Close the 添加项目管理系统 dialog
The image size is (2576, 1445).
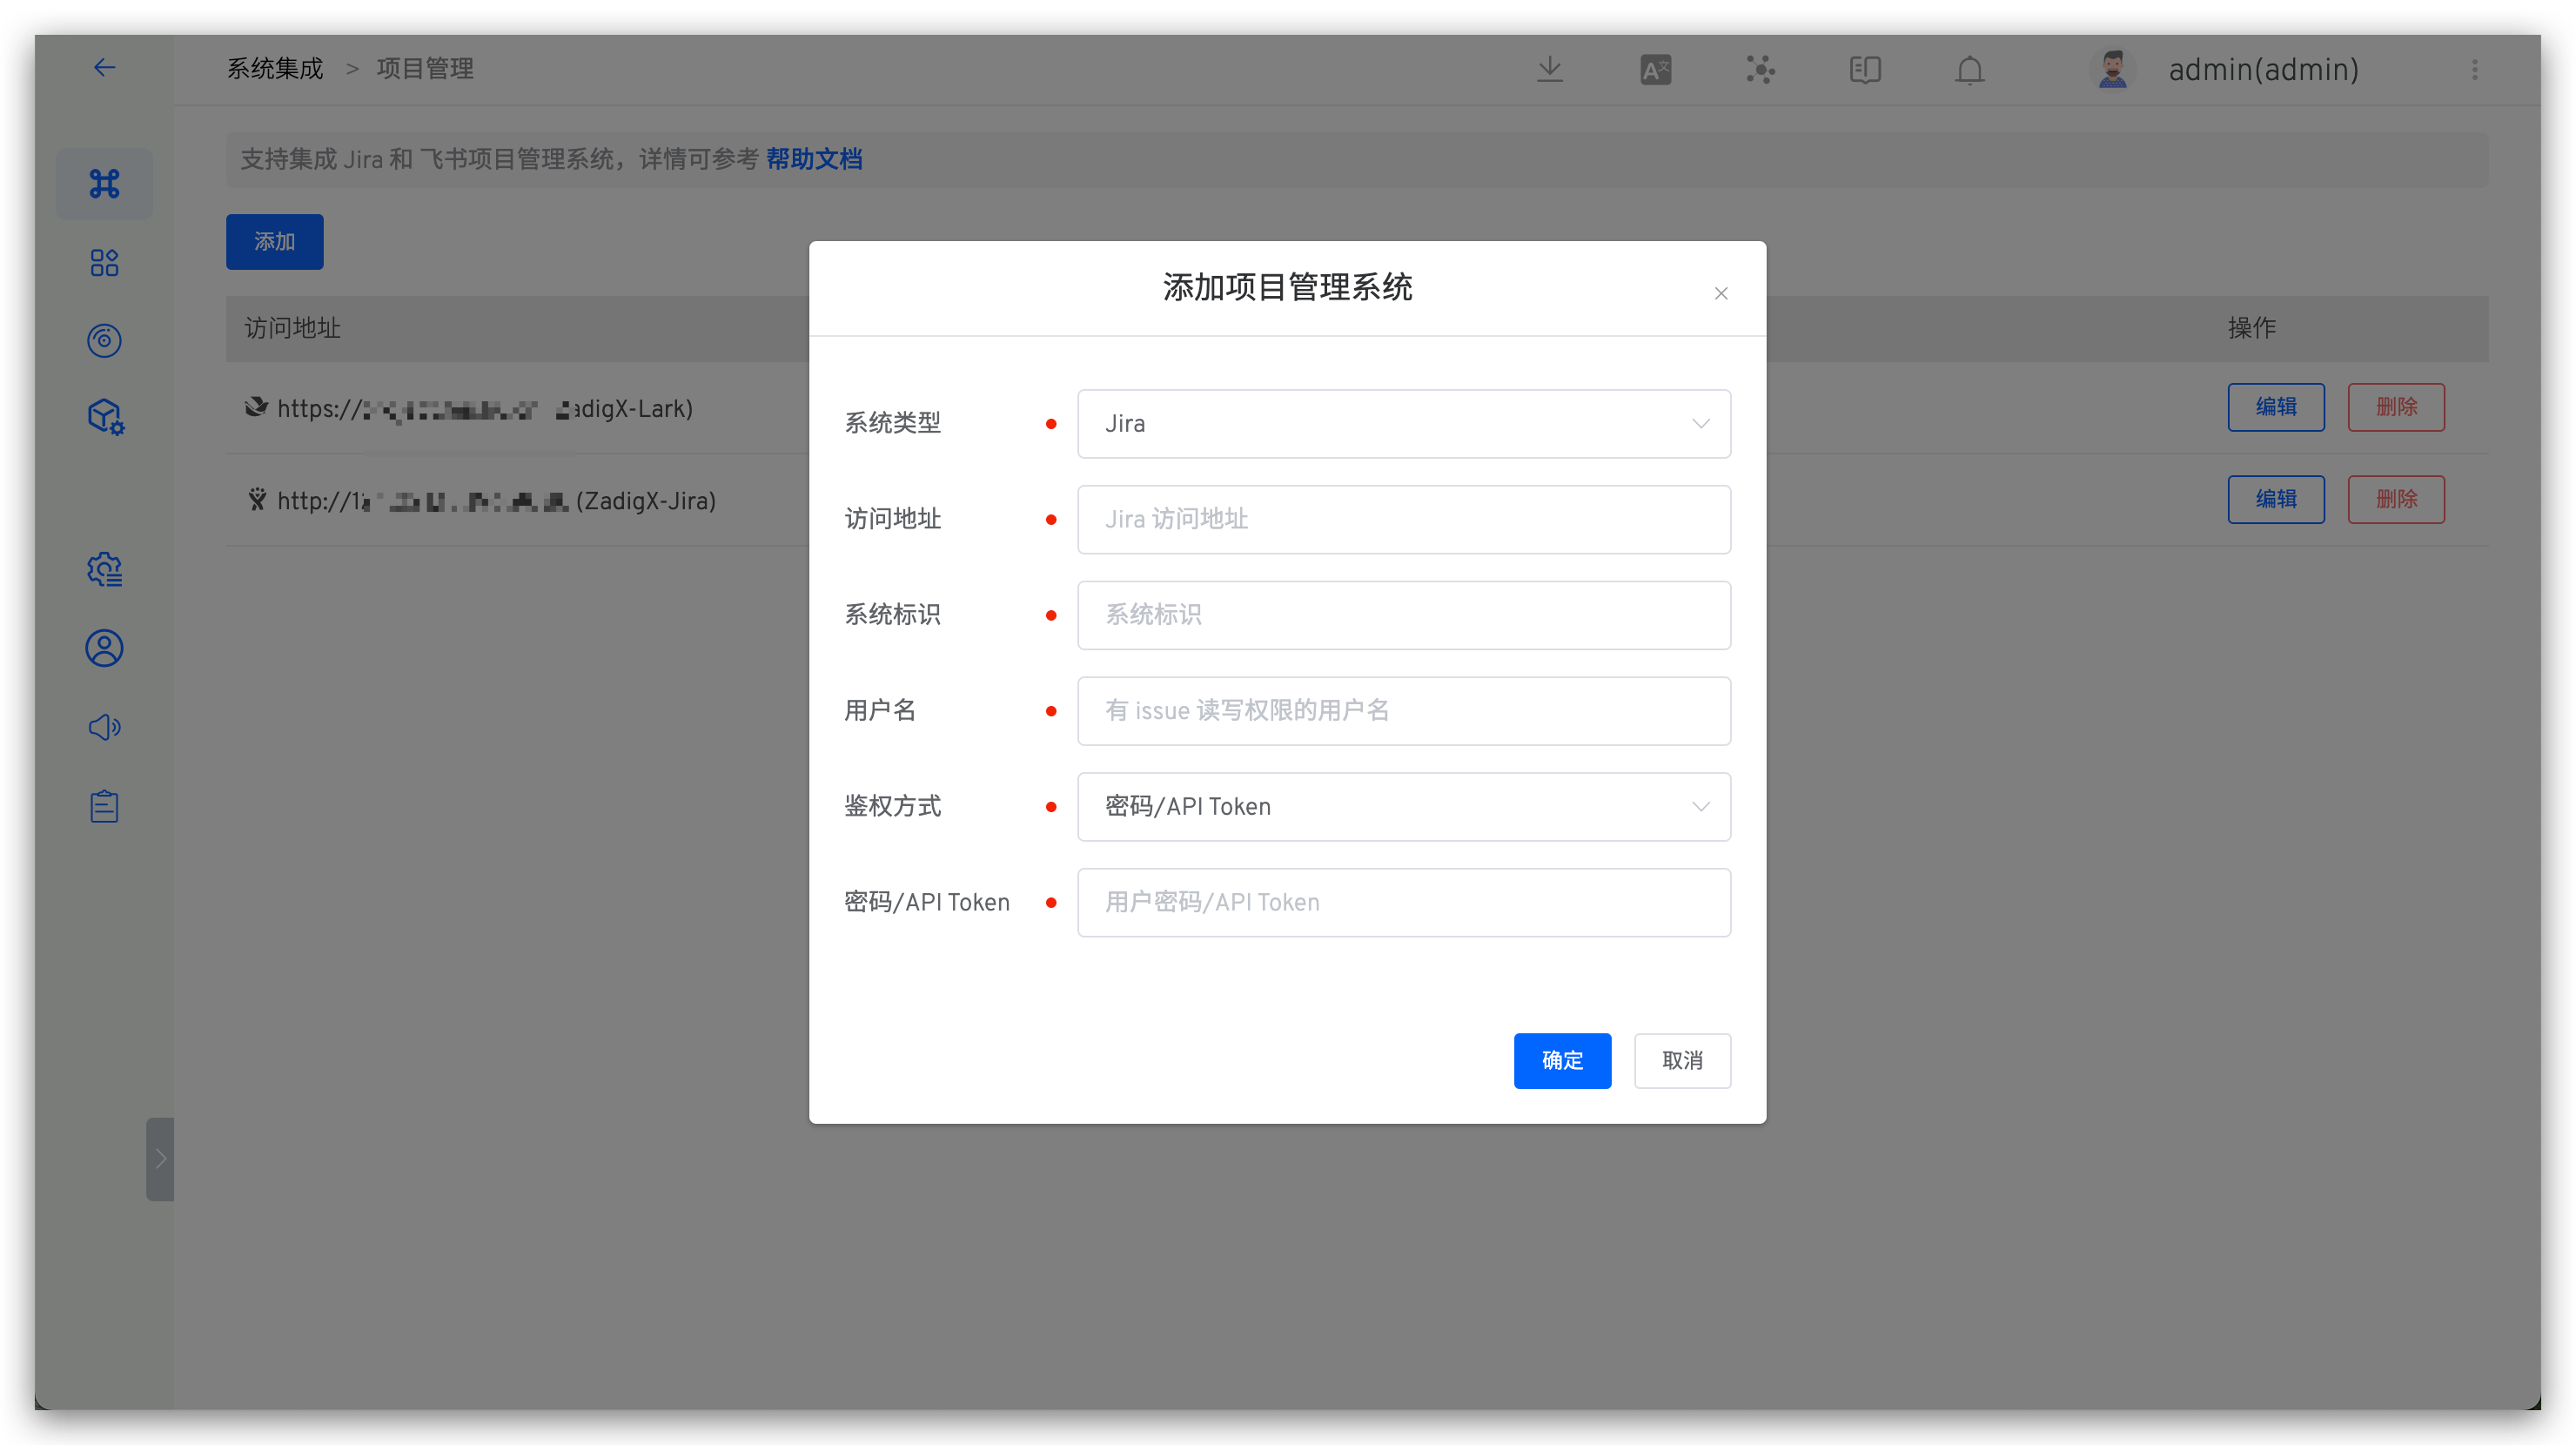(1721, 294)
